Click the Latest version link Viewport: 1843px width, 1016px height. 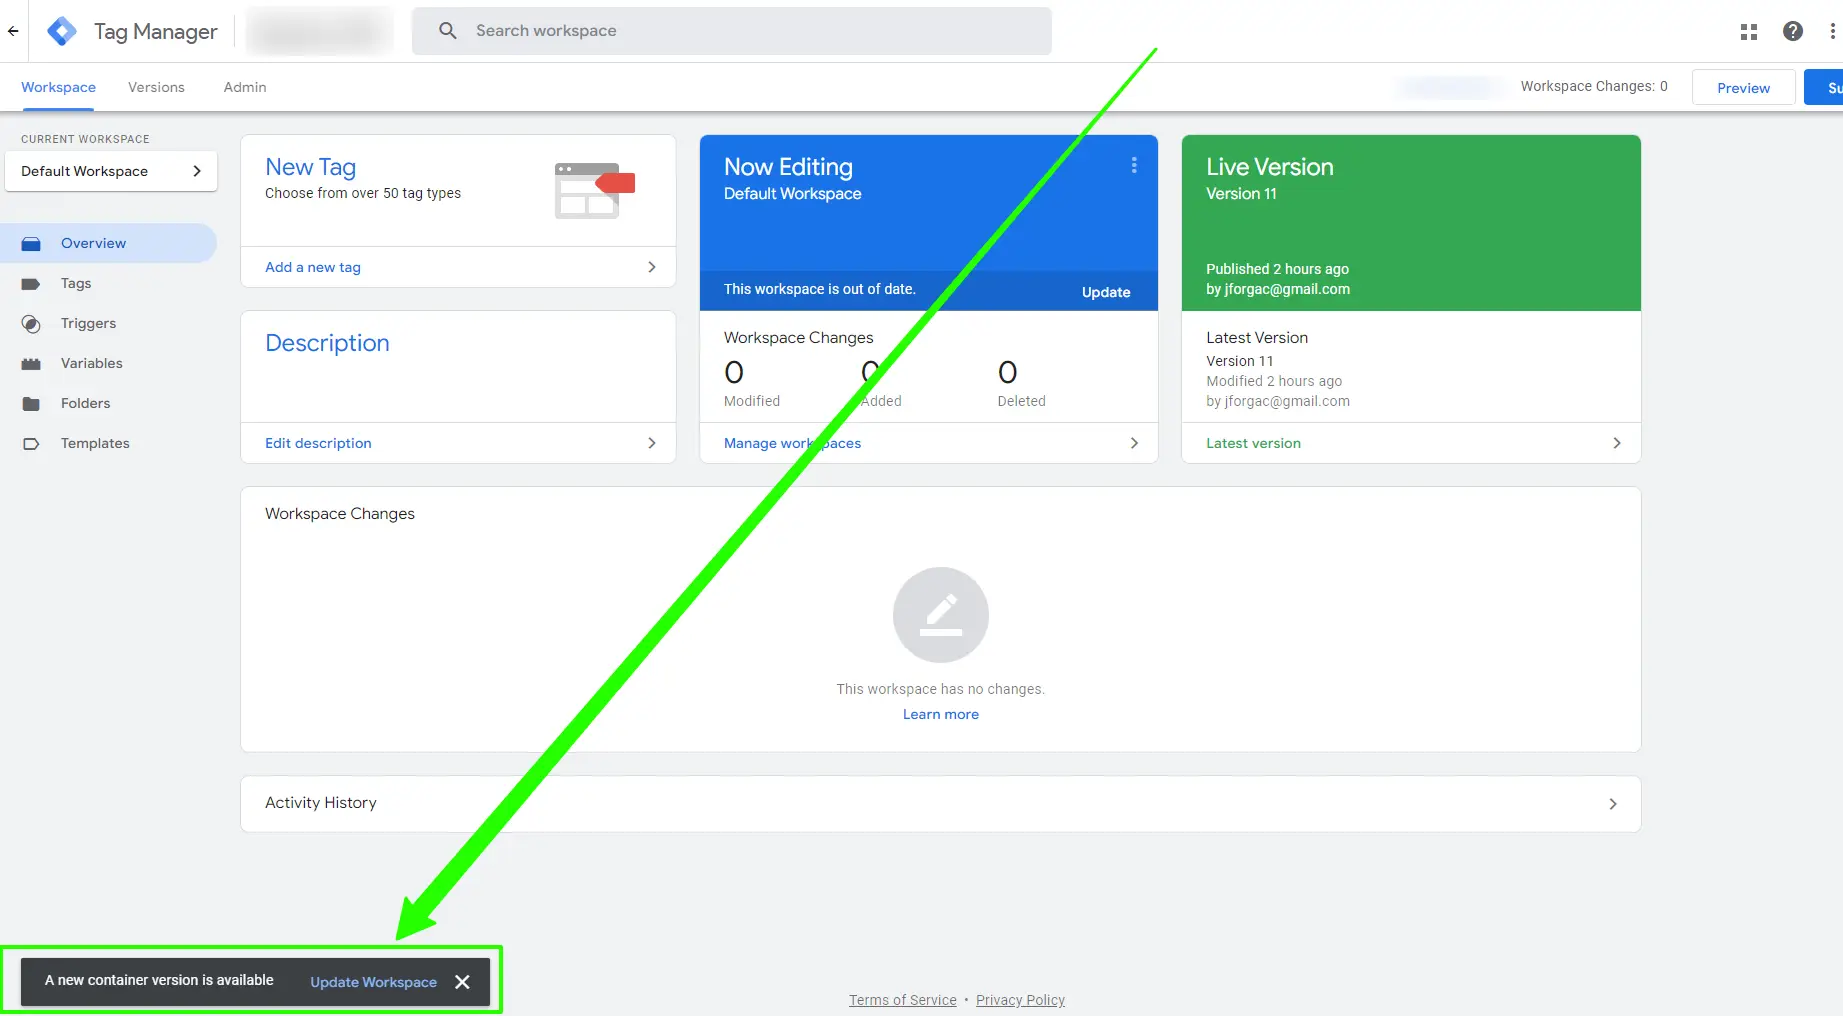click(x=1253, y=443)
